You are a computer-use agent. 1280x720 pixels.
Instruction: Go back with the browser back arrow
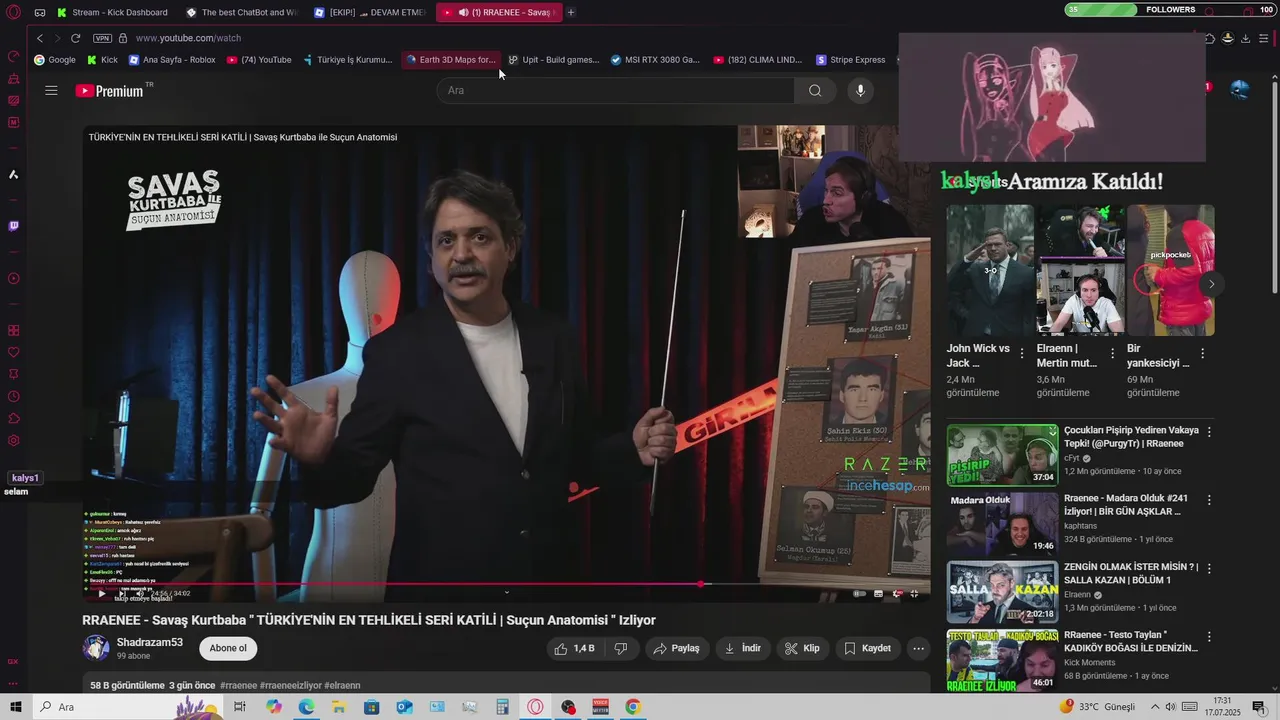40,38
